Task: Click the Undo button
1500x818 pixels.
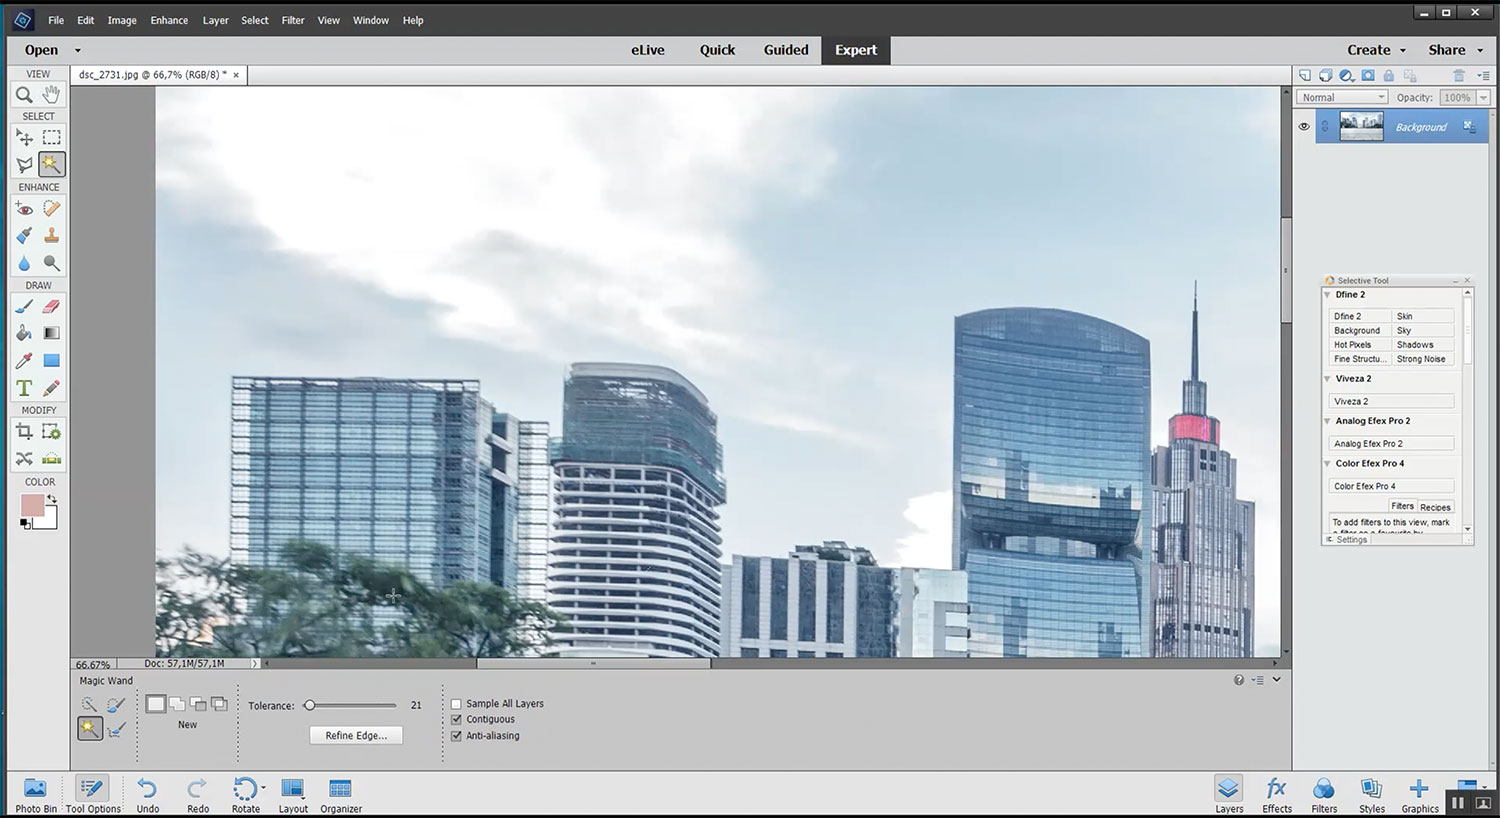Action: 148,795
